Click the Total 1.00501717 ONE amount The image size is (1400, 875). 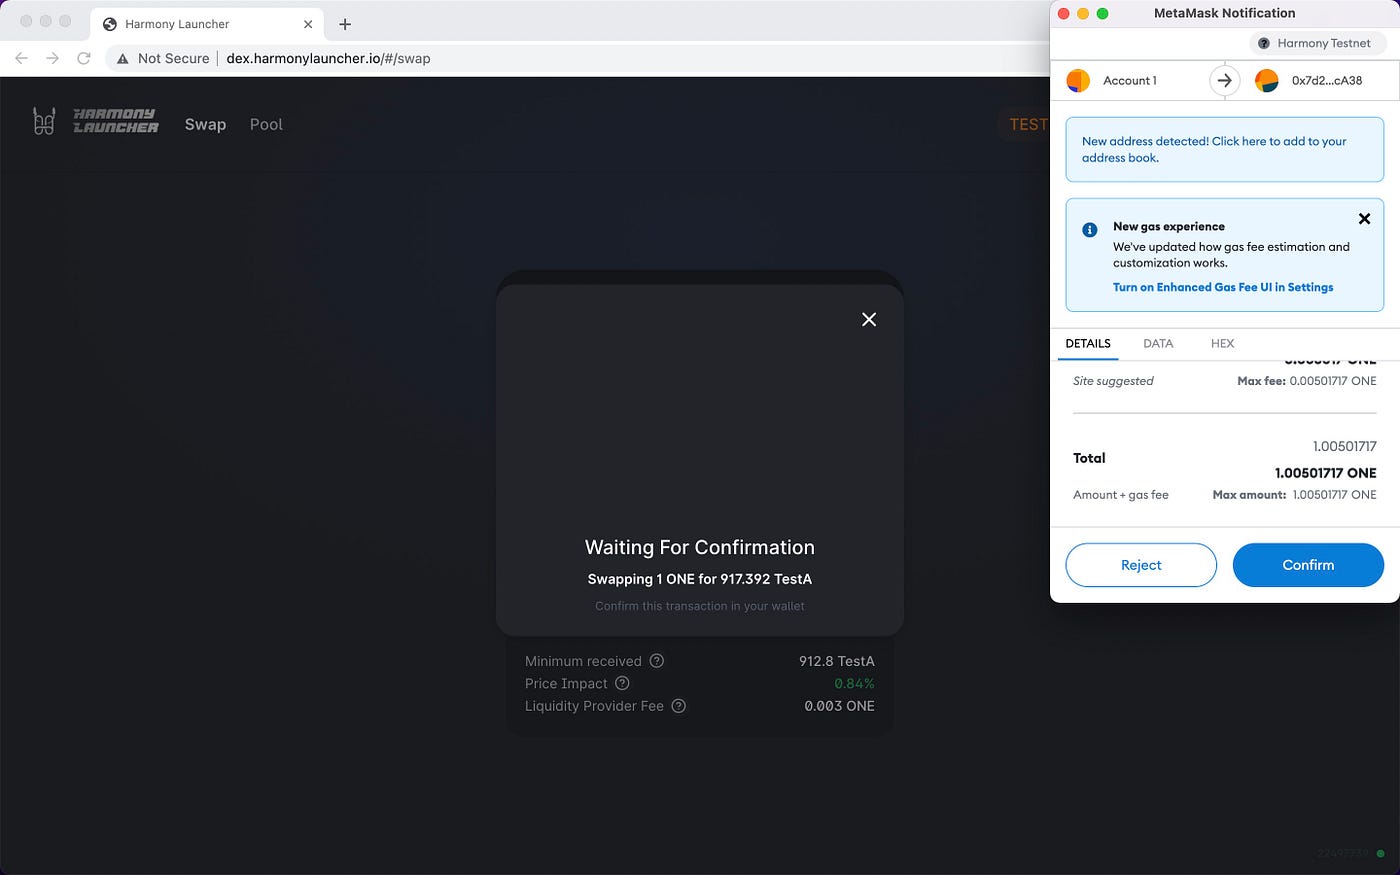[1326, 473]
